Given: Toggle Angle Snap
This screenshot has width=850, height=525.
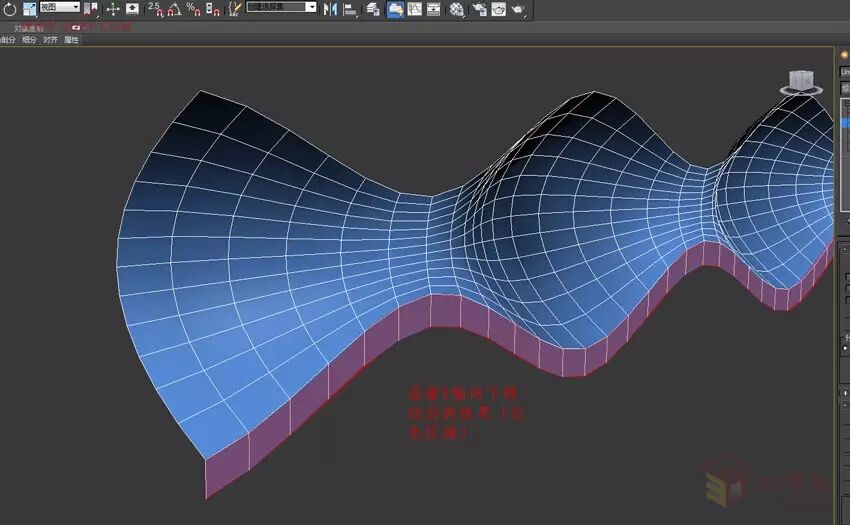Looking at the screenshot, I should [x=174, y=9].
